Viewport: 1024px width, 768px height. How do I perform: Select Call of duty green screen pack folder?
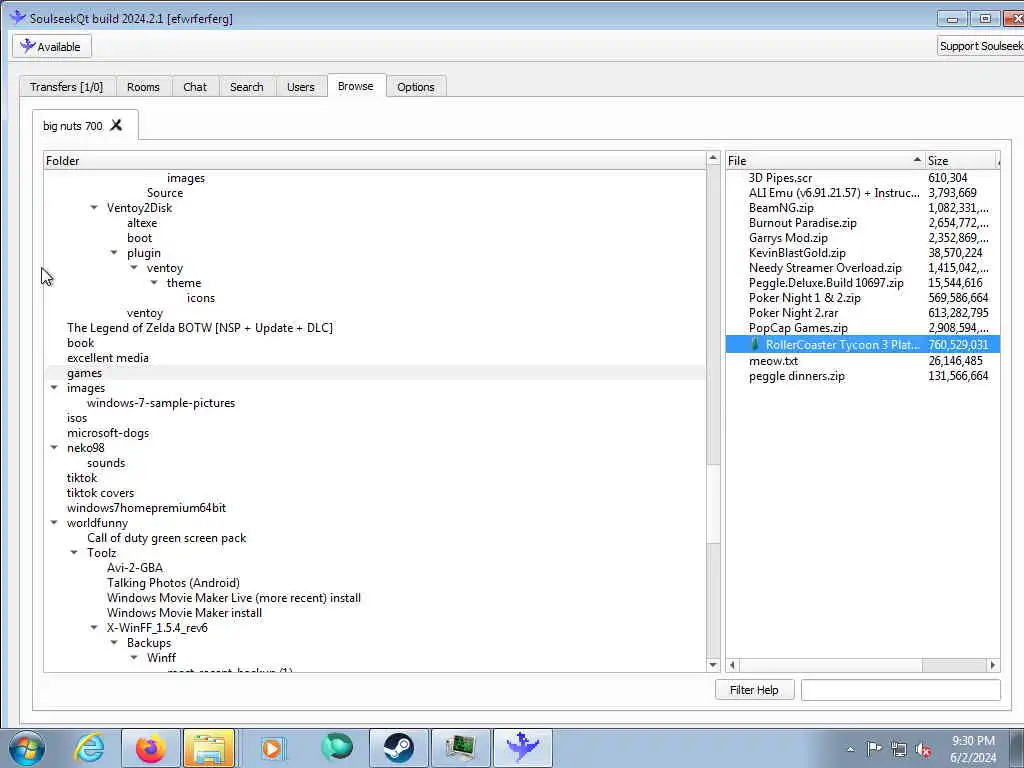[x=167, y=538]
